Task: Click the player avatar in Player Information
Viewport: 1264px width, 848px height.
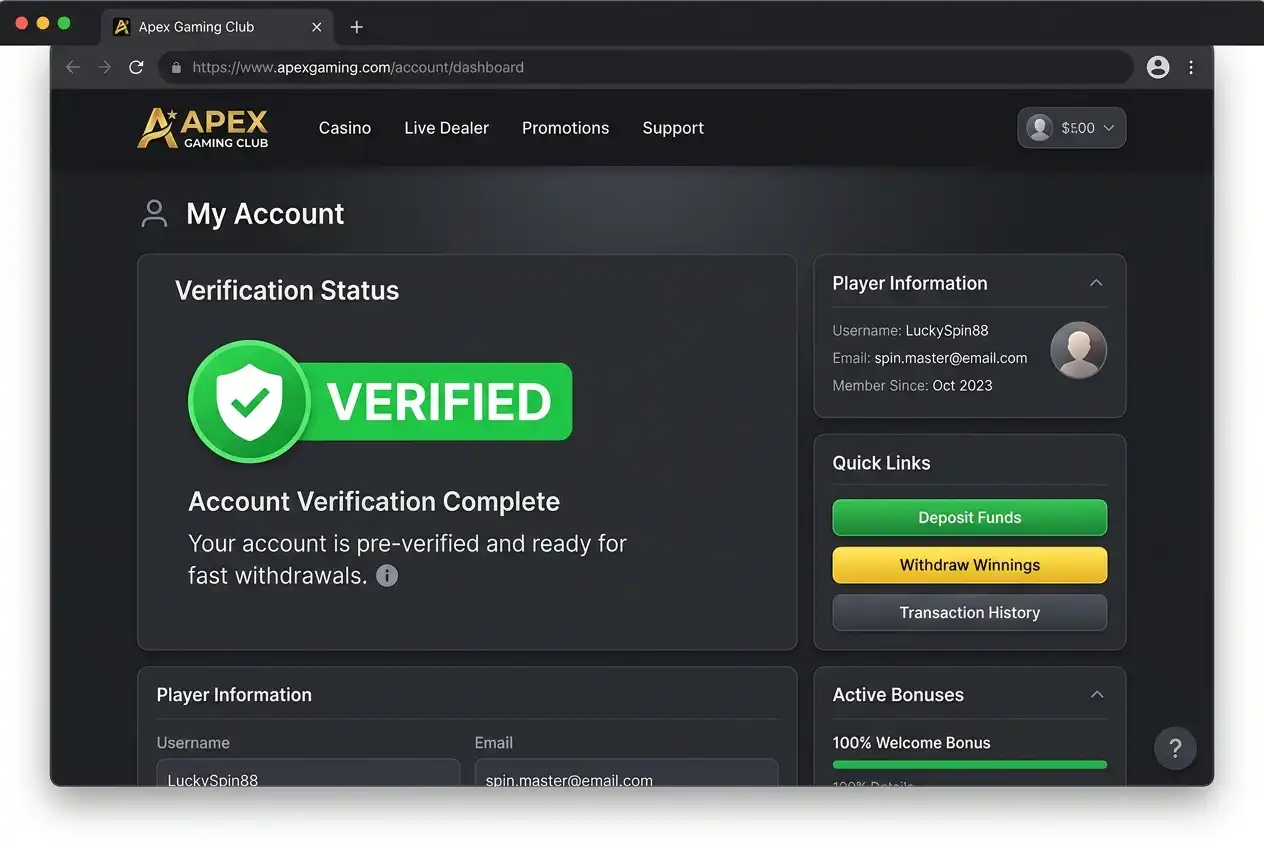Action: pos(1078,350)
